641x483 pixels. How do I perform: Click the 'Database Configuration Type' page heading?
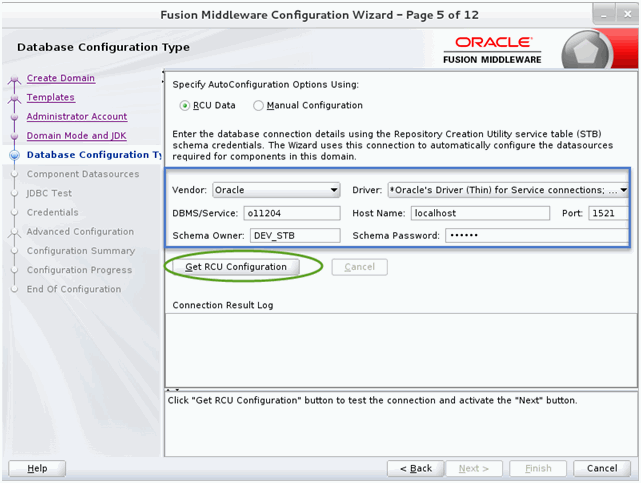pyautogui.click(x=103, y=47)
